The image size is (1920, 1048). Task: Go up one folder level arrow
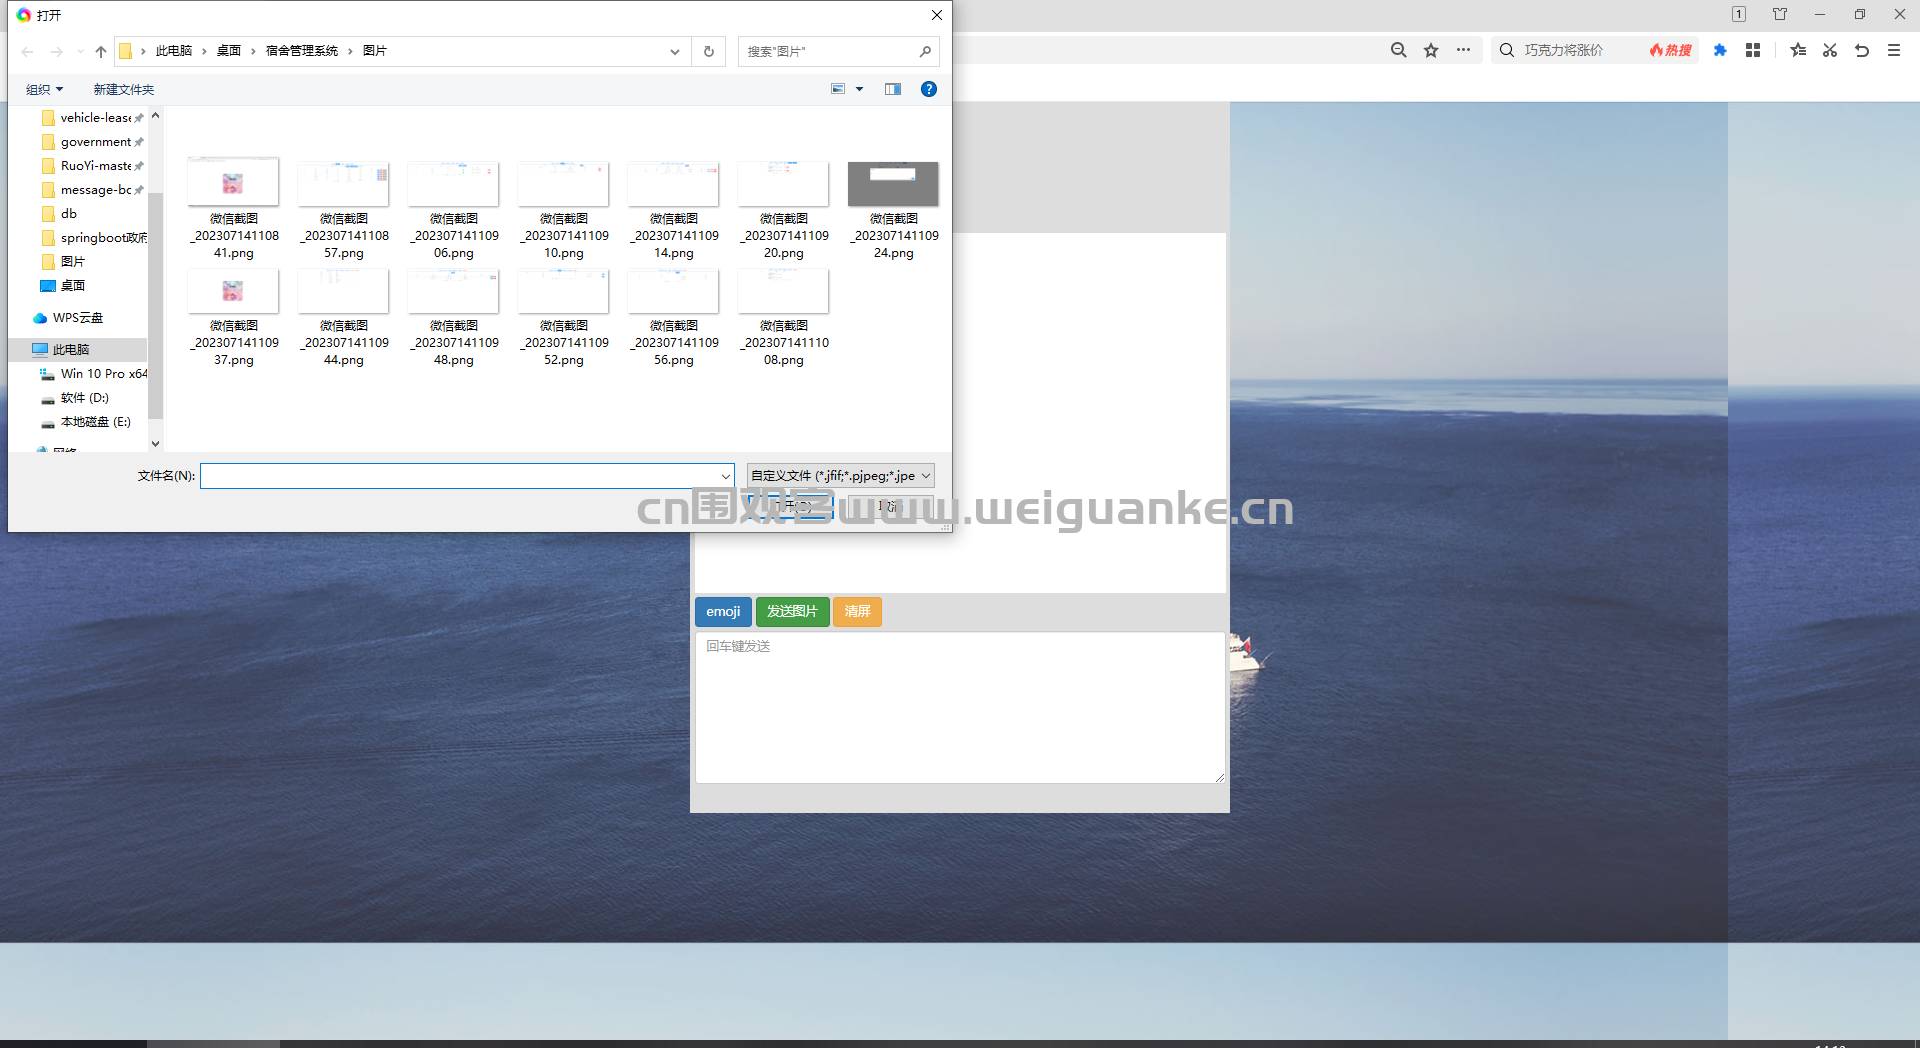pos(101,51)
